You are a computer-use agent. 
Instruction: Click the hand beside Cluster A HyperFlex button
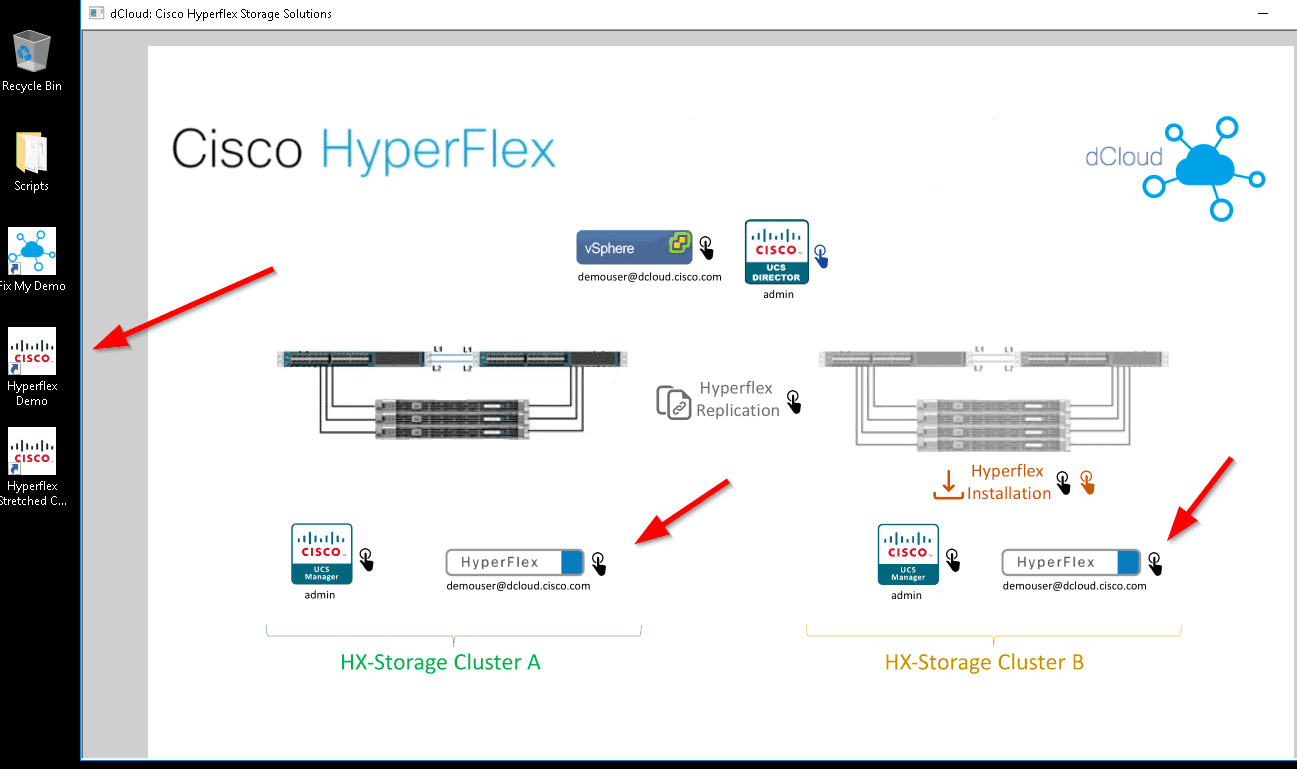pos(599,564)
